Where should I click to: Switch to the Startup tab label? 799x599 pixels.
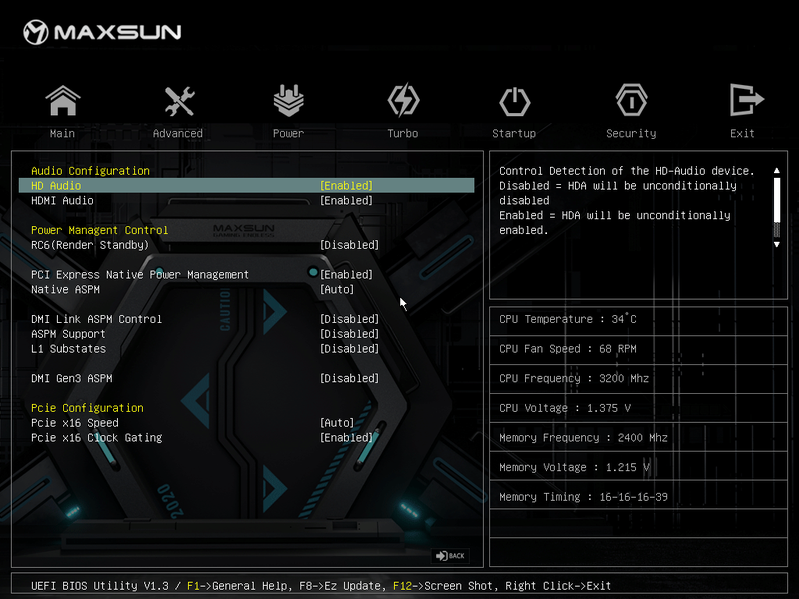click(514, 133)
